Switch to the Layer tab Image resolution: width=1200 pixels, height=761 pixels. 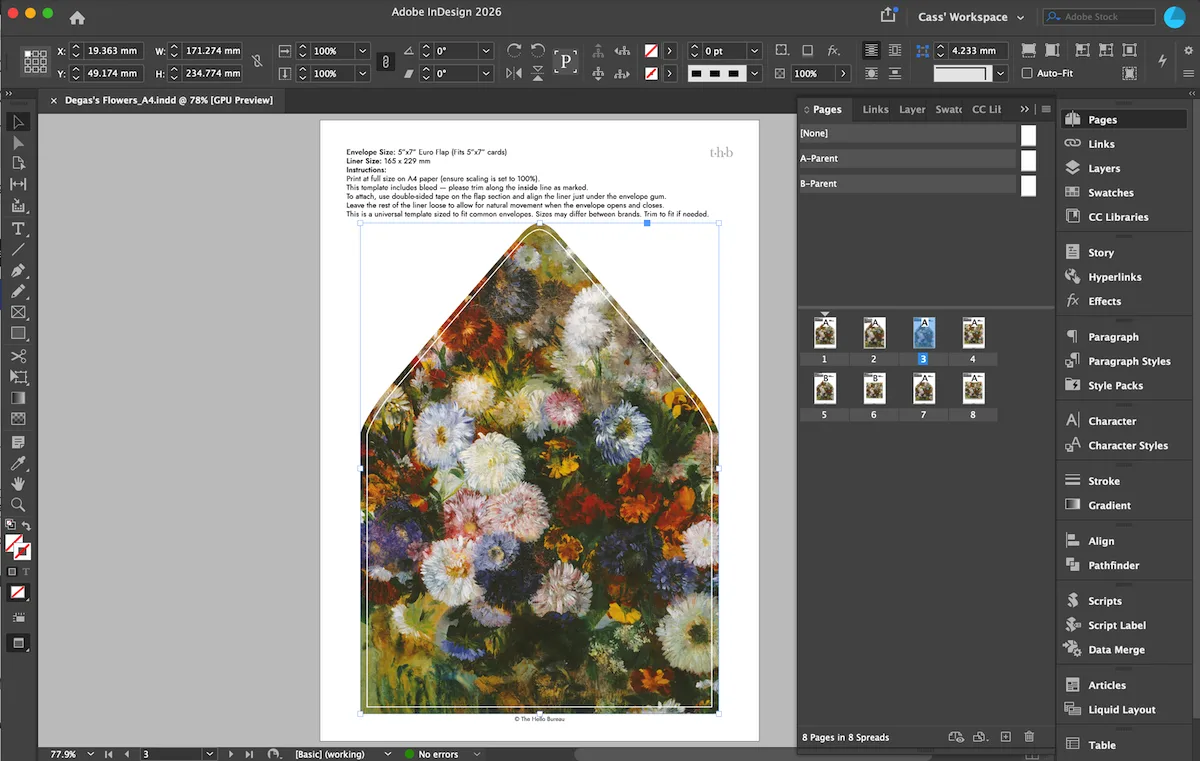coord(912,109)
